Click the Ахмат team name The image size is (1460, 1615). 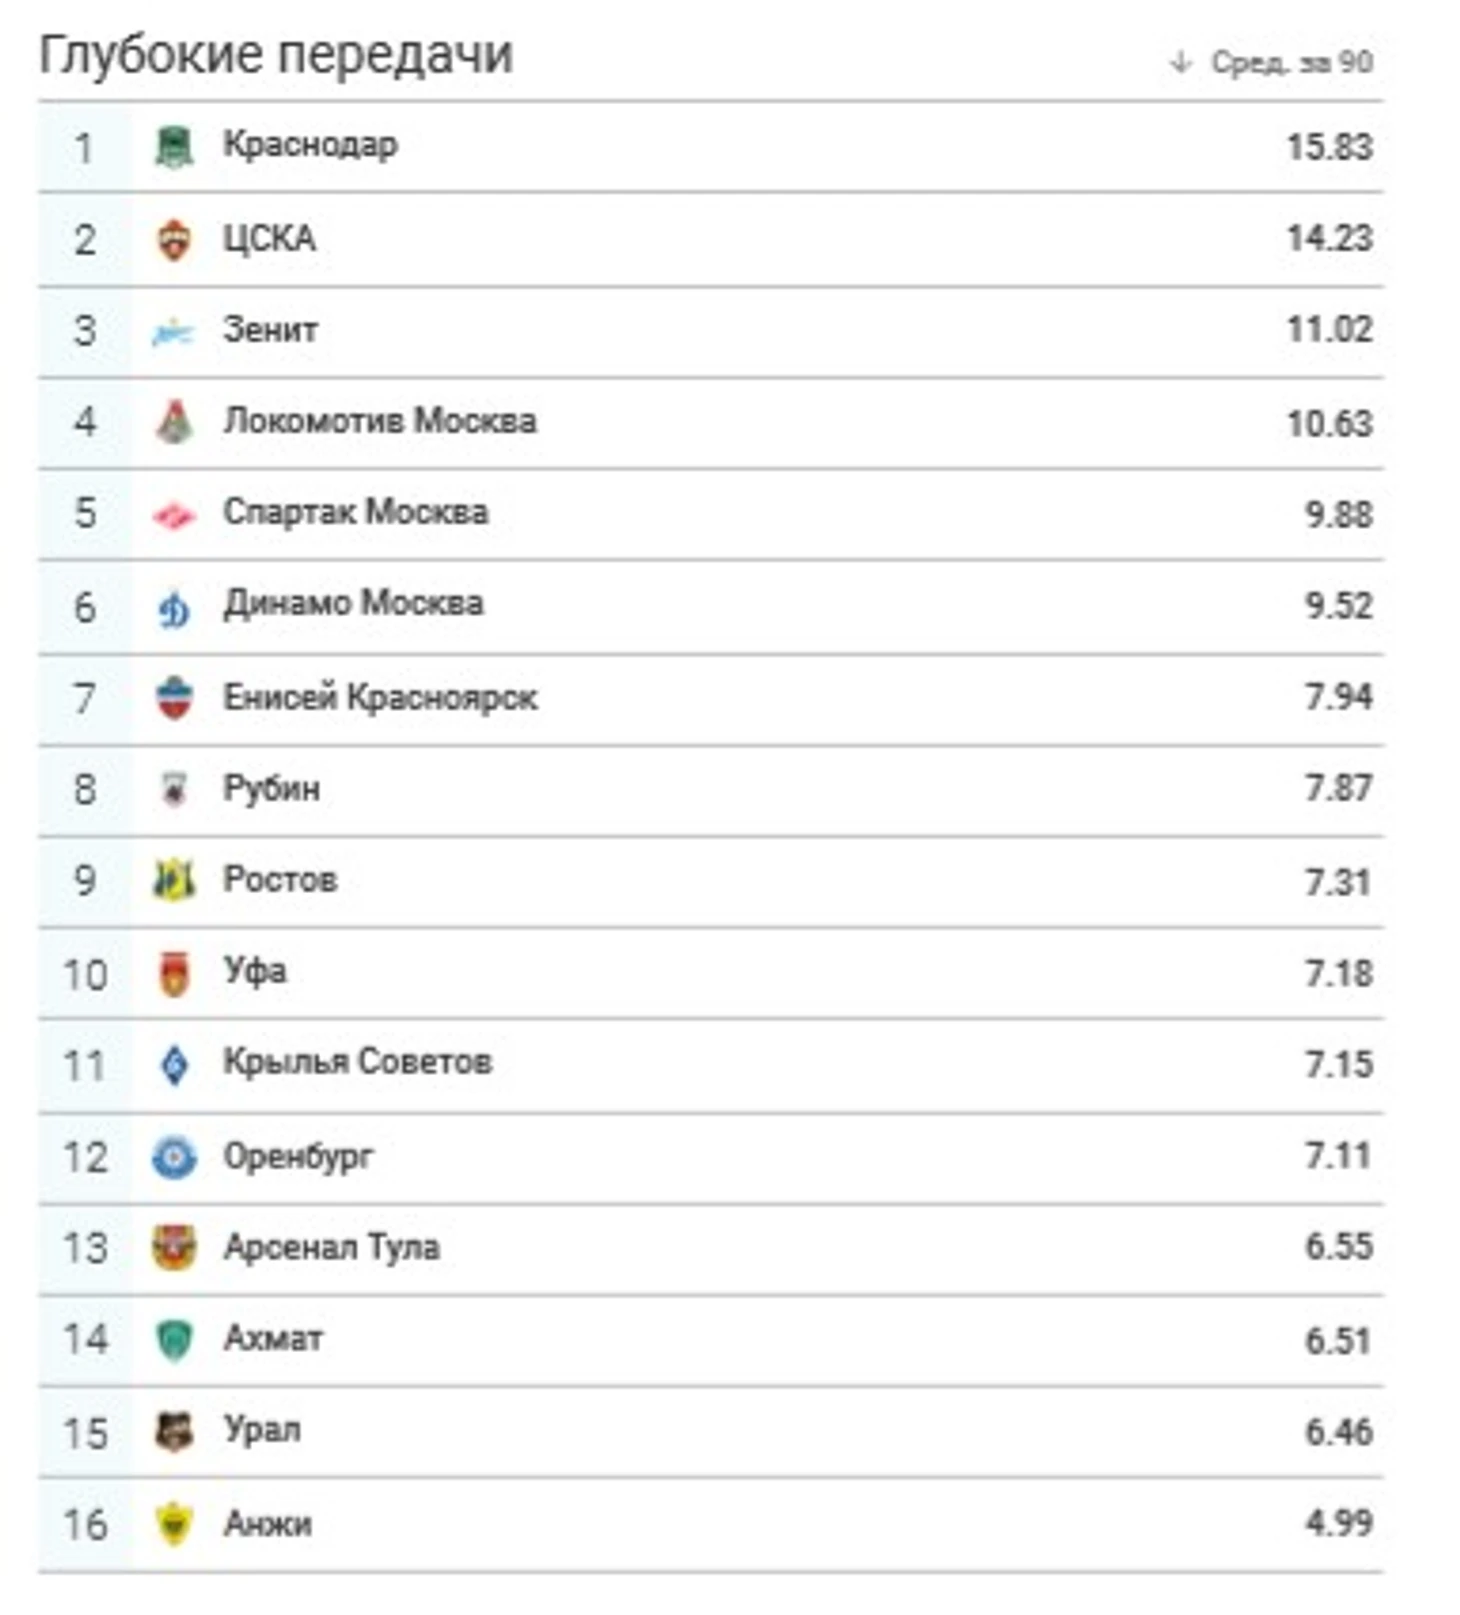[273, 1338]
